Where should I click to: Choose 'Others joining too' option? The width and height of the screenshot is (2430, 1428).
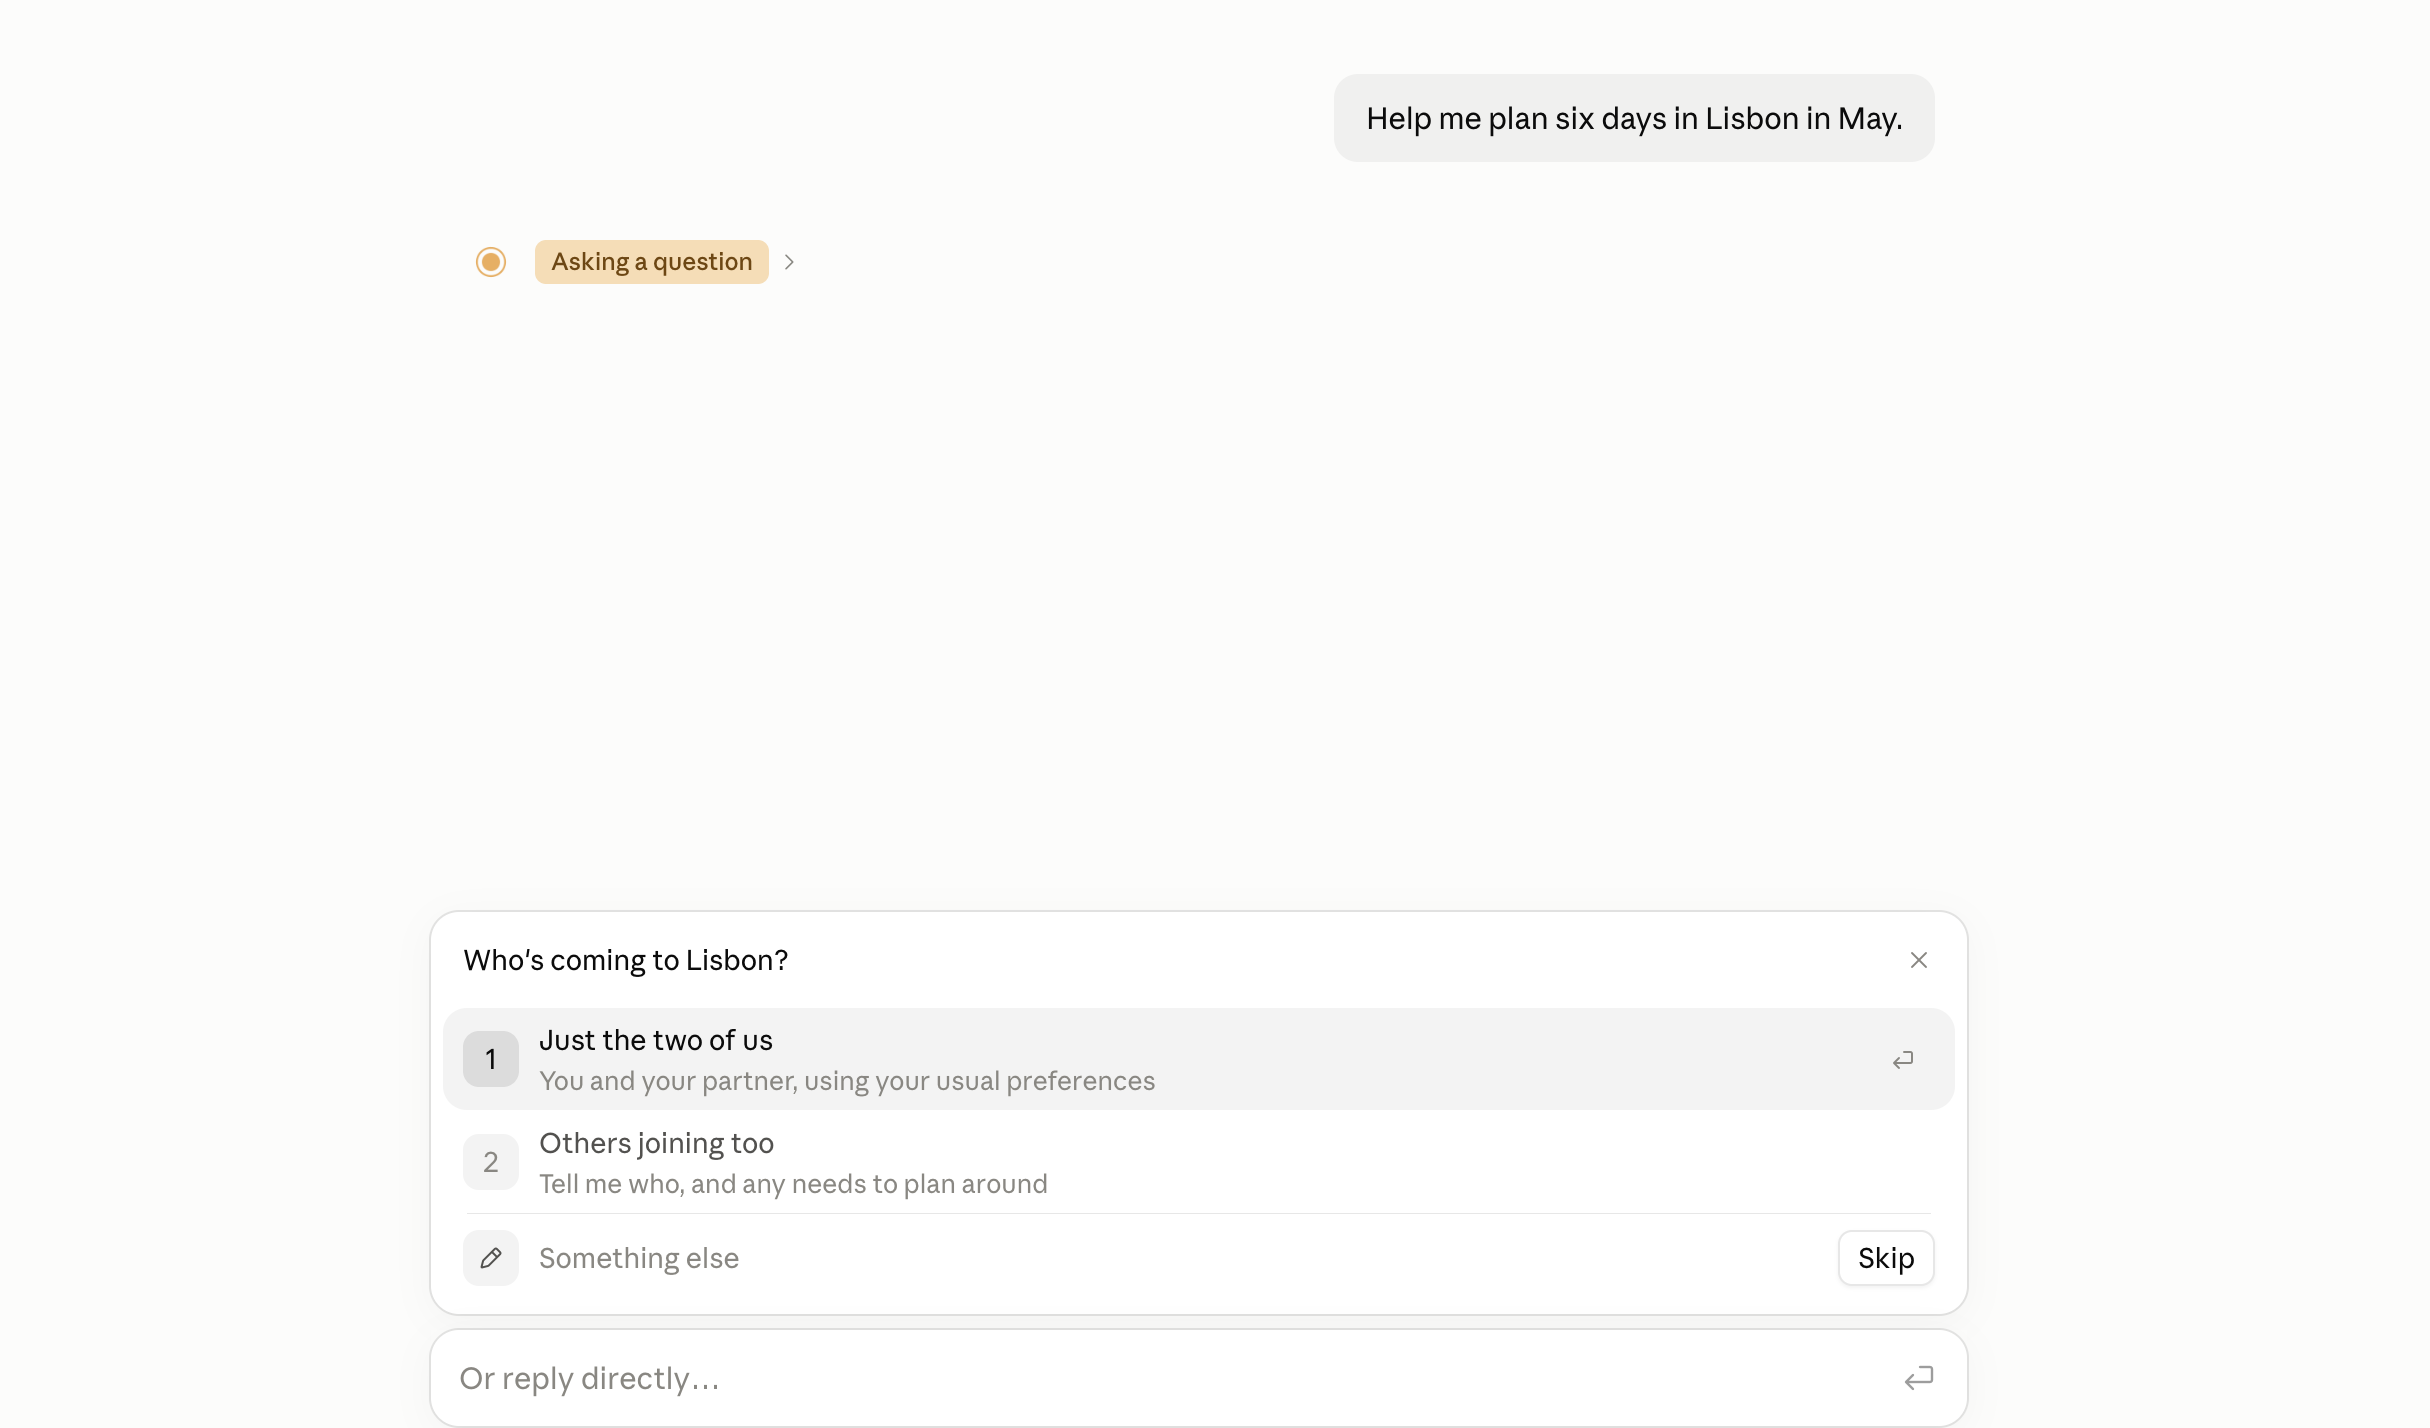tap(1198, 1162)
